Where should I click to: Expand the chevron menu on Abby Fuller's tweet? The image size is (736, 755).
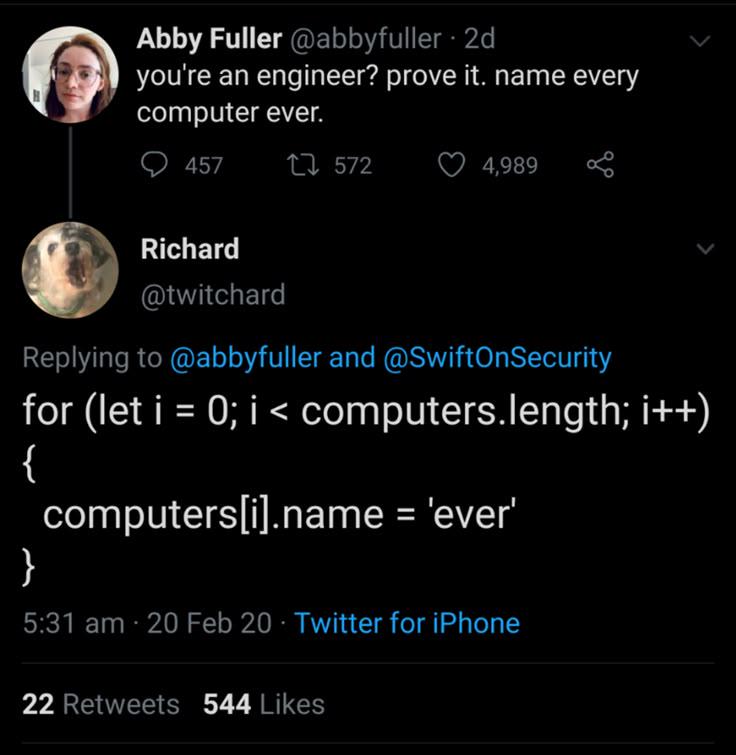click(x=701, y=42)
